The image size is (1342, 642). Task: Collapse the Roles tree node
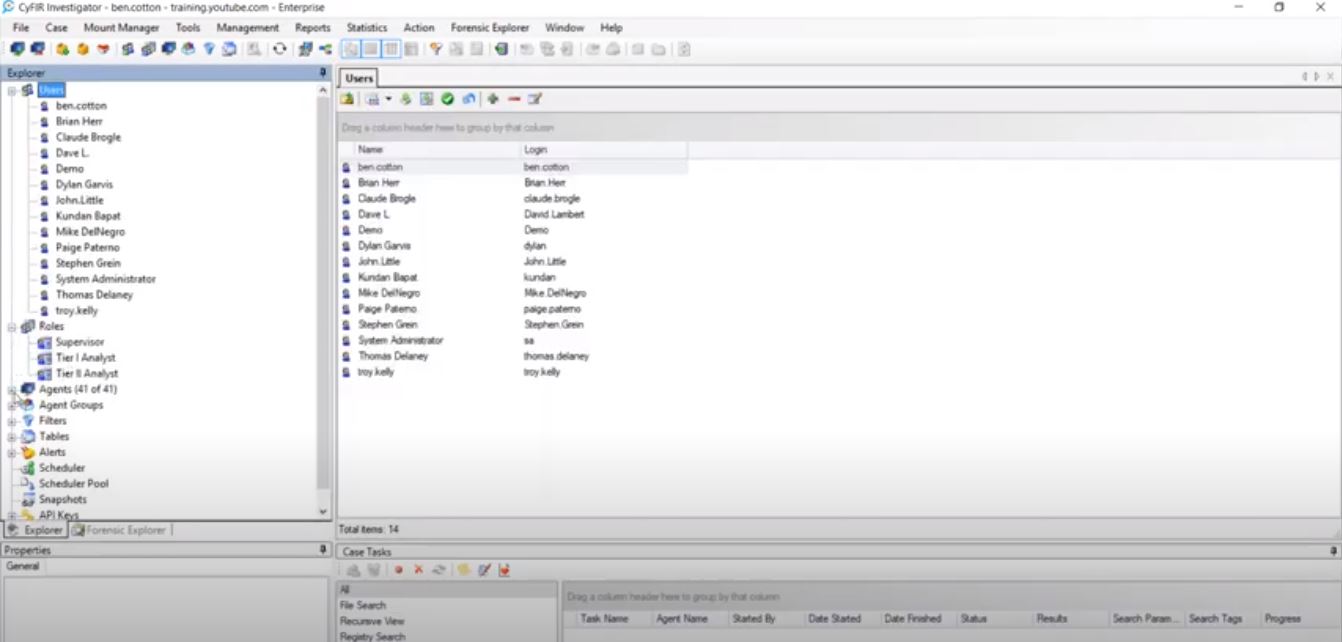point(12,326)
